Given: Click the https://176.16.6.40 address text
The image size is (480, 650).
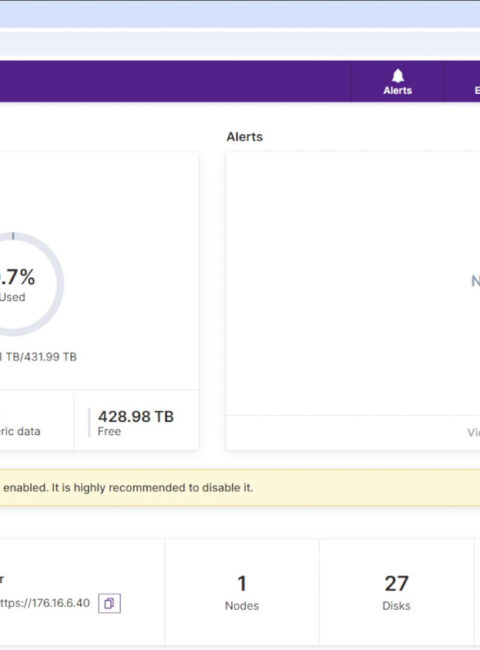Looking at the screenshot, I should coord(45,603).
